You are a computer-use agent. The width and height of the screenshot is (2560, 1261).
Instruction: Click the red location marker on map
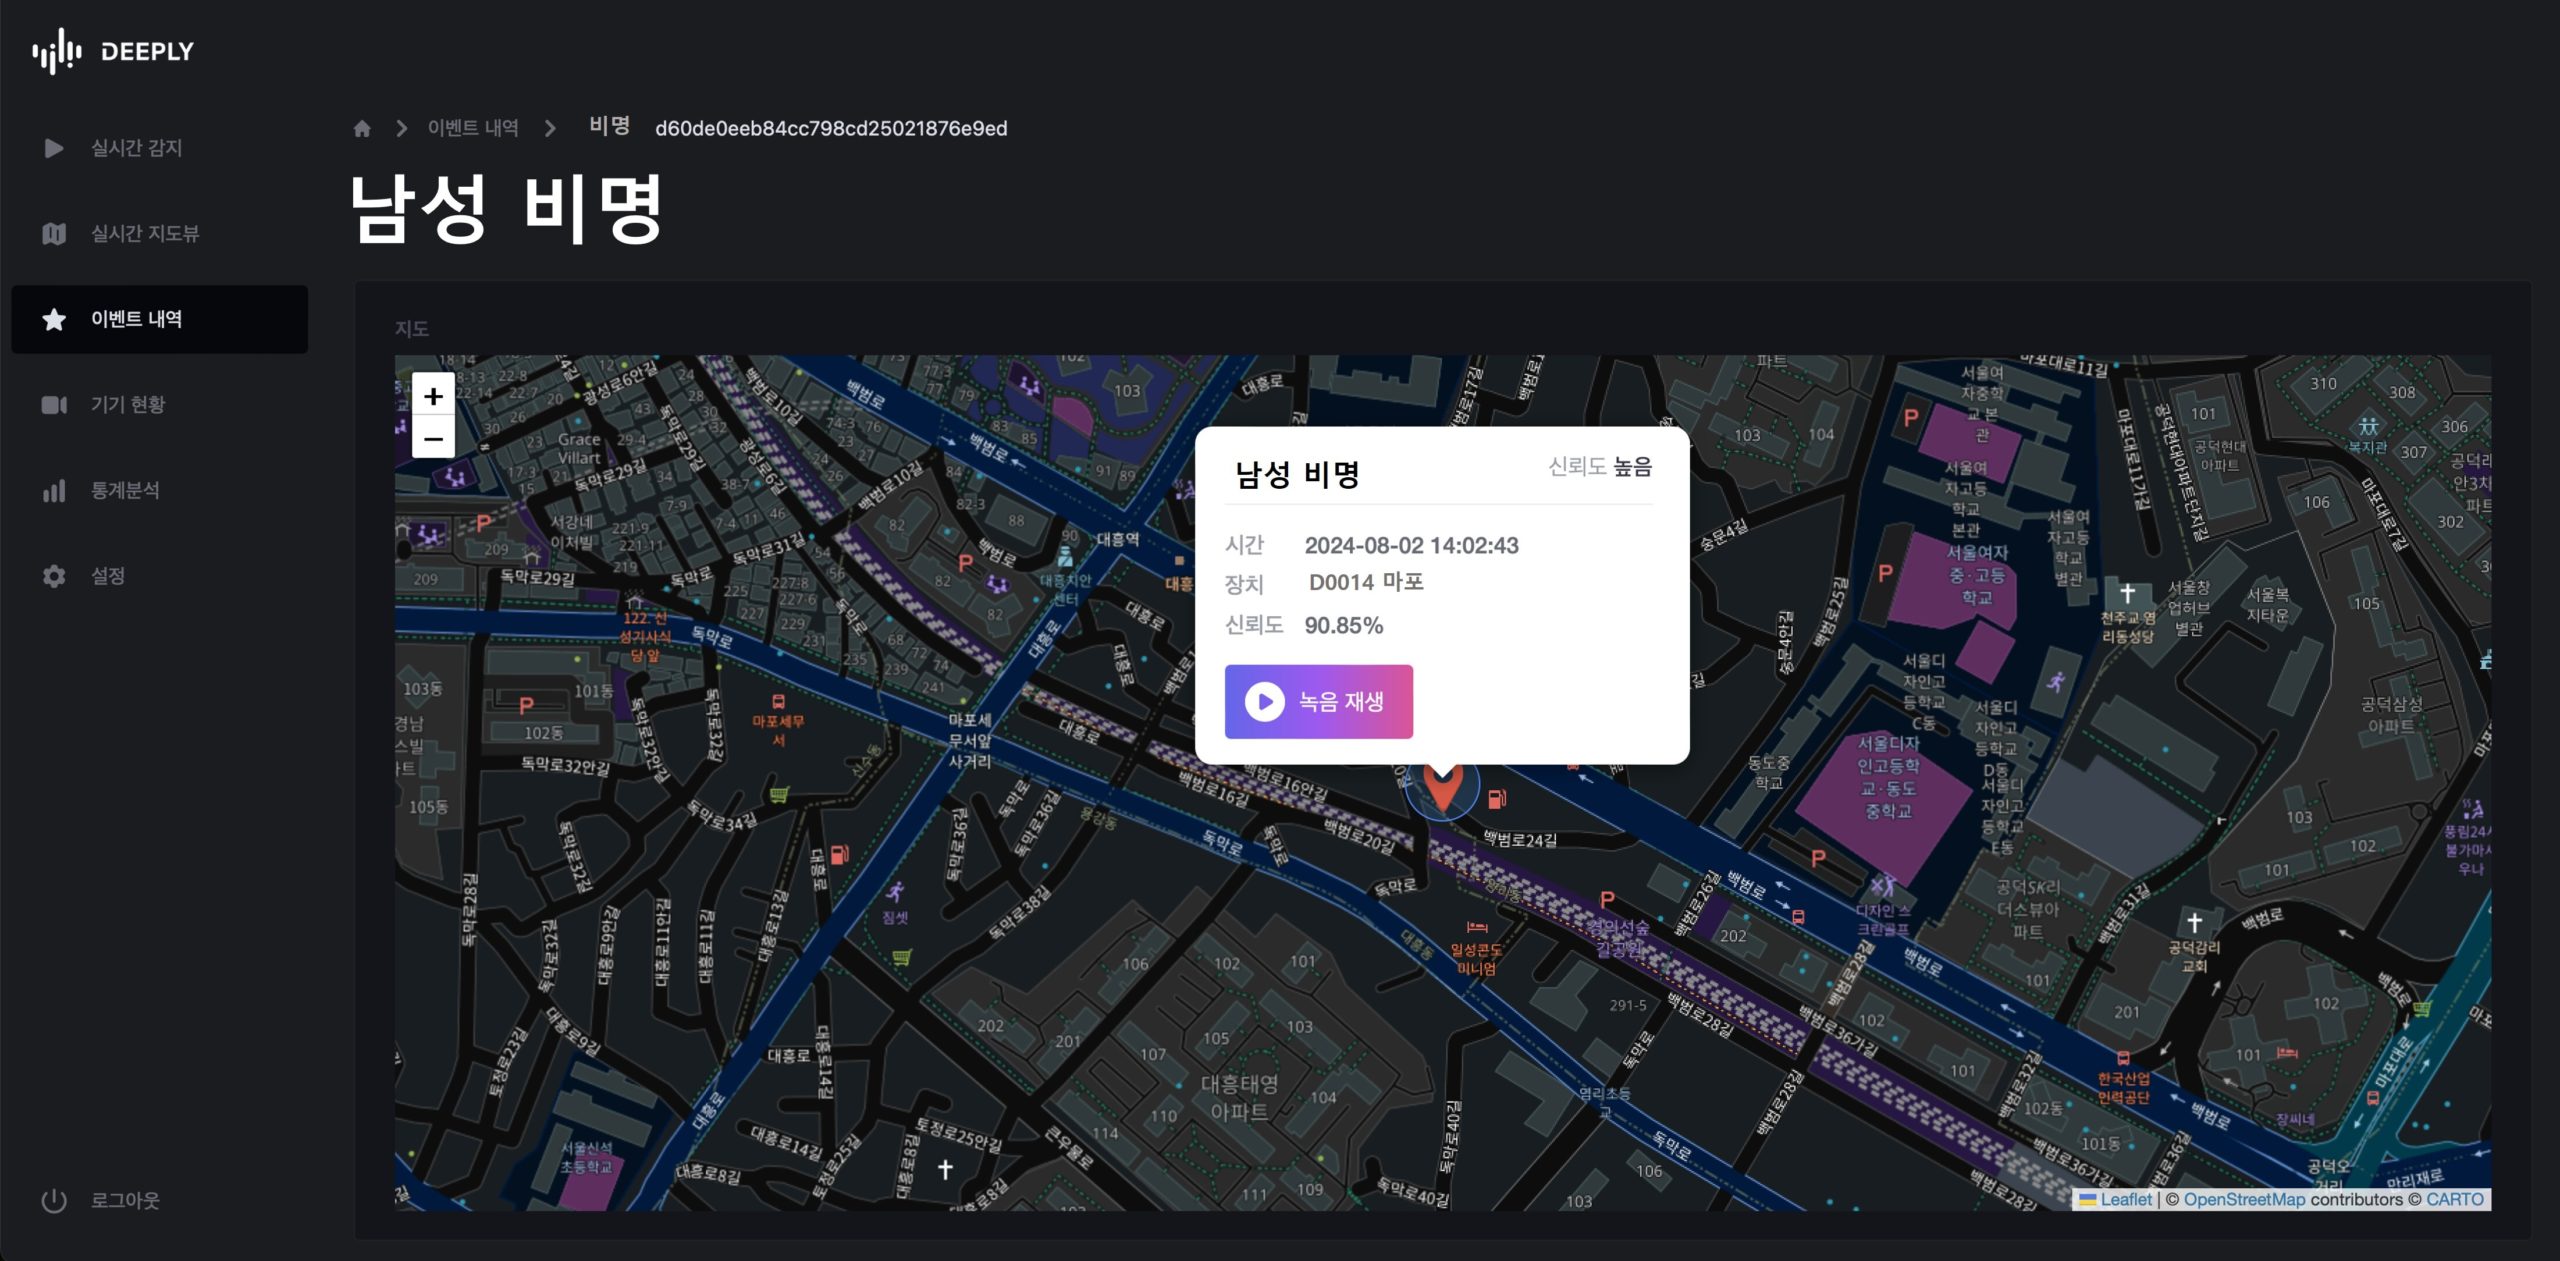click(1442, 790)
